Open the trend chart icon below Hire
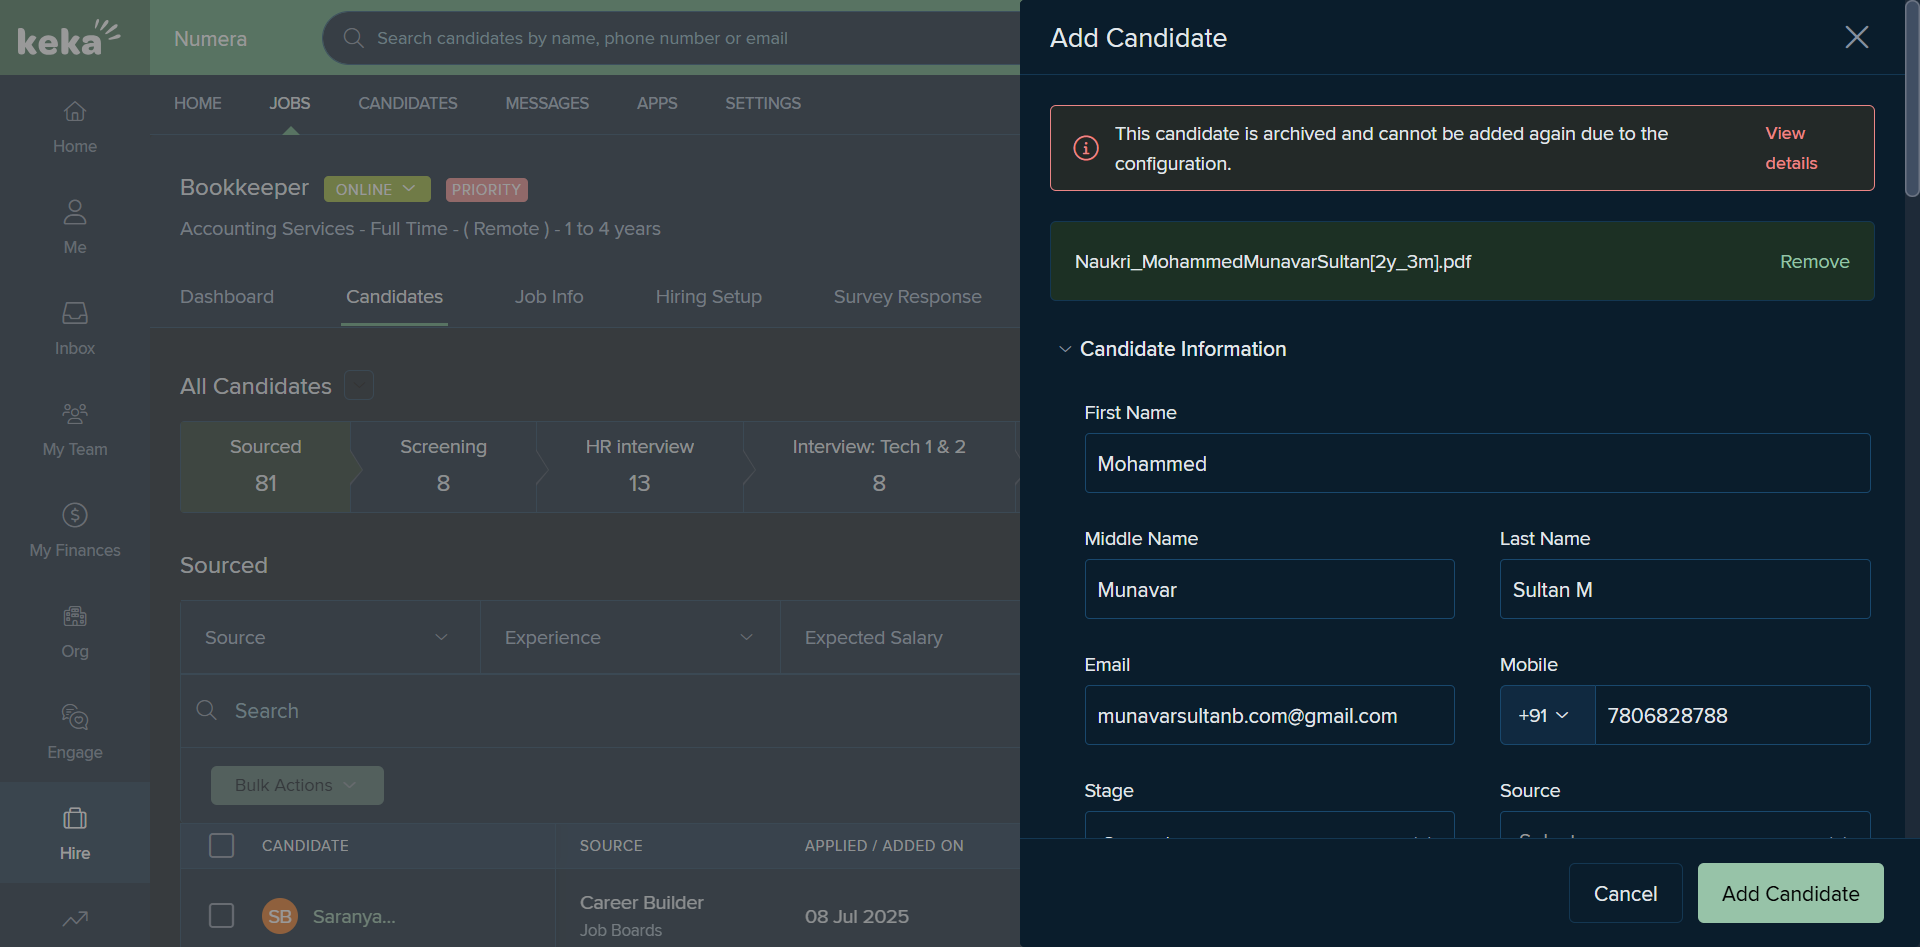The height and width of the screenshot is (947, 1920). tap(75, 918)
